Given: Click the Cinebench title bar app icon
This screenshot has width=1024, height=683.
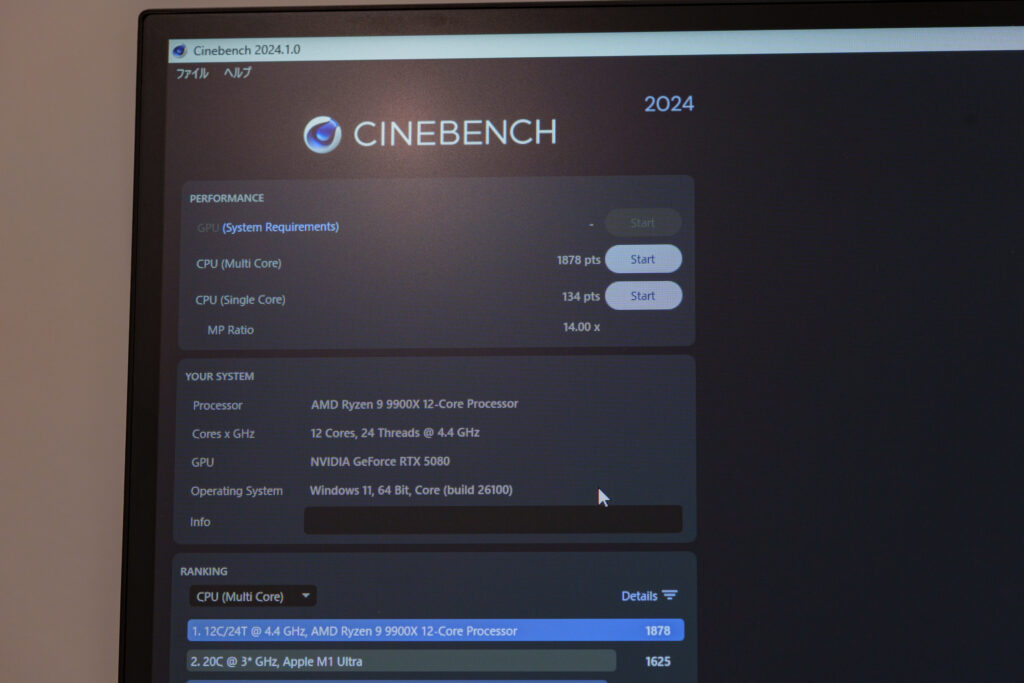Looking at the screenshot, I should point(180,50).
